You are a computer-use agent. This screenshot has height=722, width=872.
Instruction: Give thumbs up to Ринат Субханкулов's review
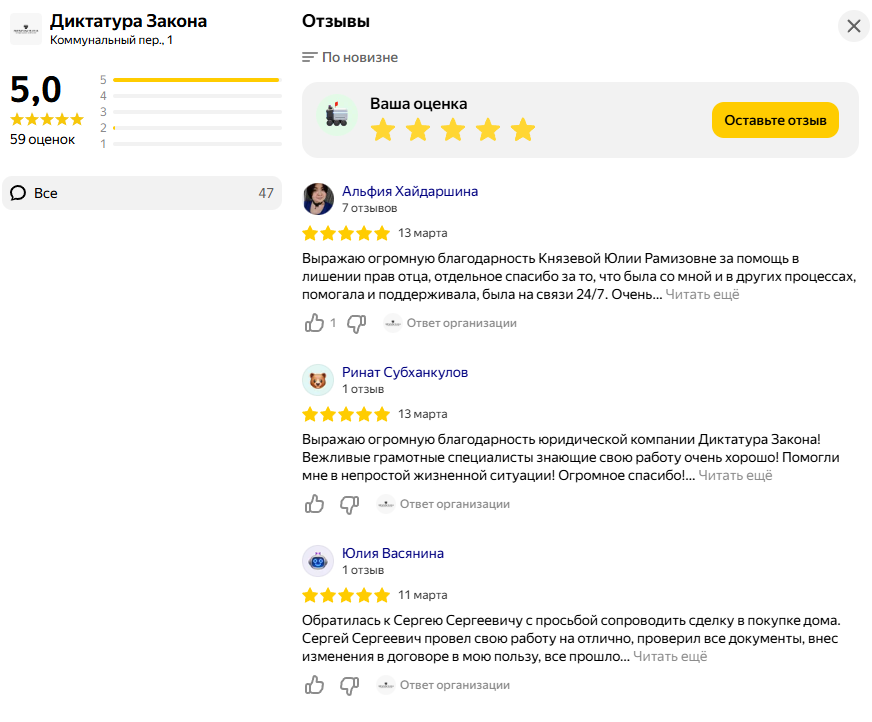(314, 504)
